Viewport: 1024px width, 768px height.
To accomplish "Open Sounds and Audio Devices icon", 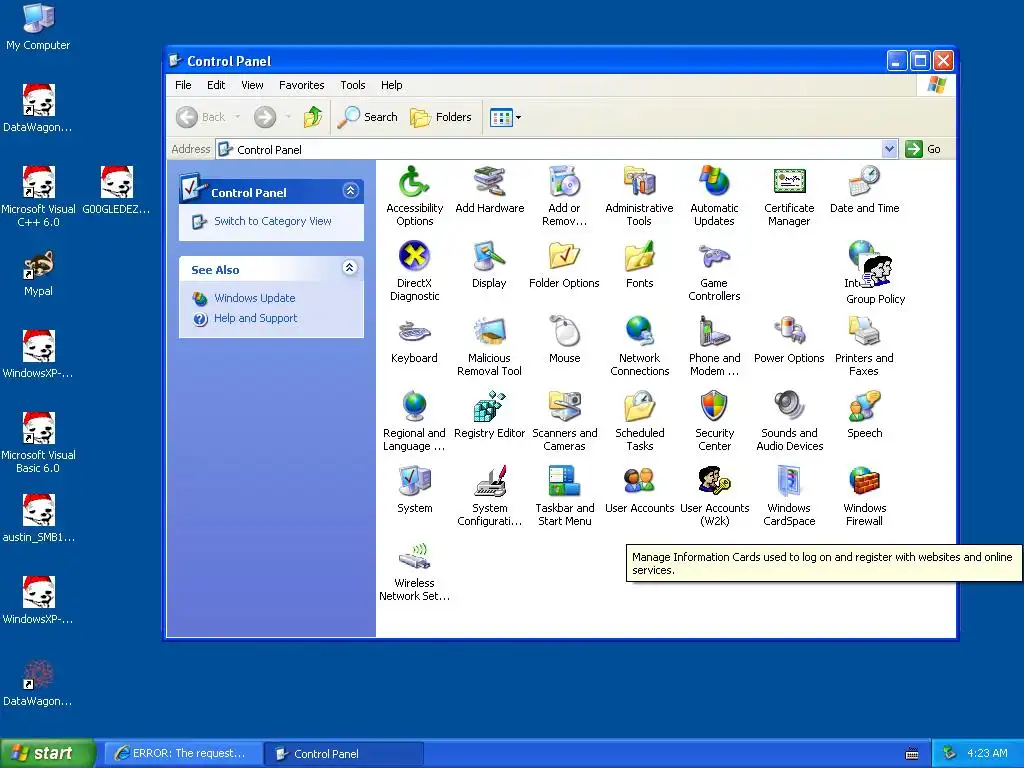I will pyautogui.click(x=789, y=406).
